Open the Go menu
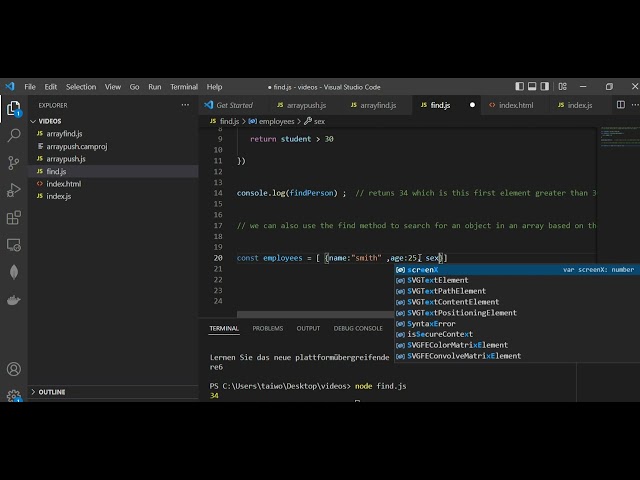Image resolution: width=640 pixels, height=480 pixels. (x=134, y=87)
